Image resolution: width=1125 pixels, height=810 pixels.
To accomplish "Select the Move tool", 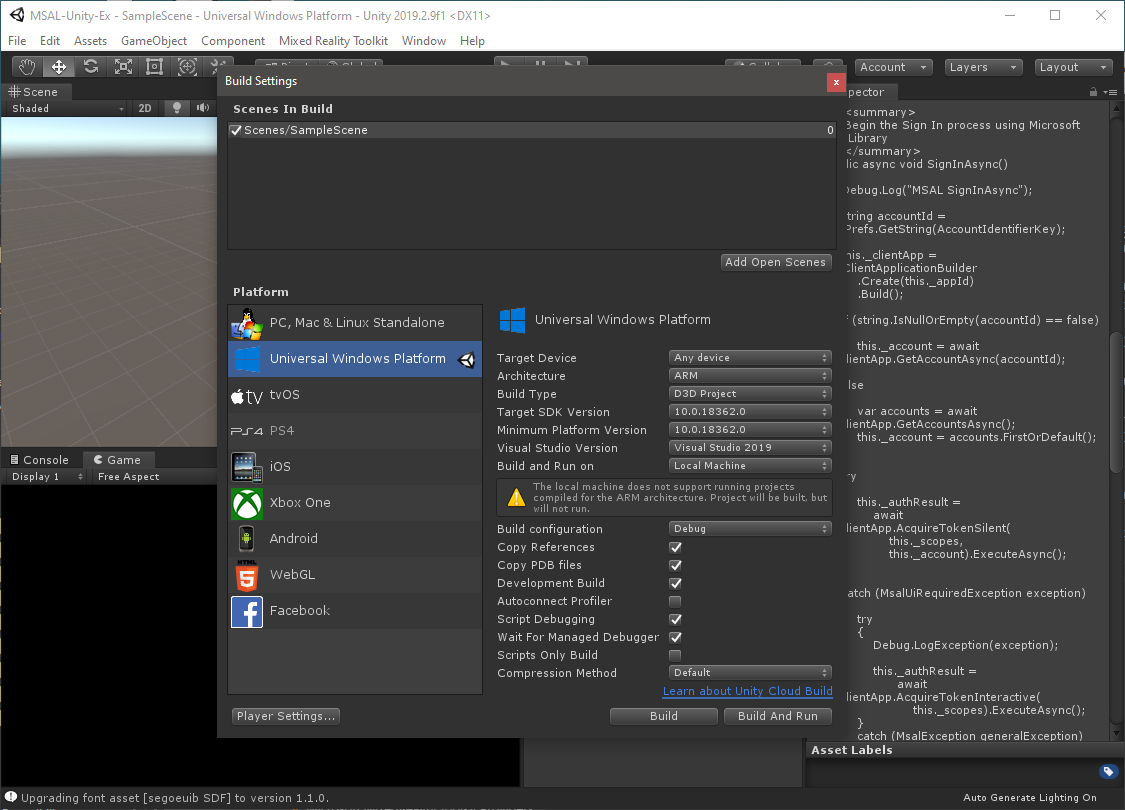I will pyautogui.click(x=58, y=66).
